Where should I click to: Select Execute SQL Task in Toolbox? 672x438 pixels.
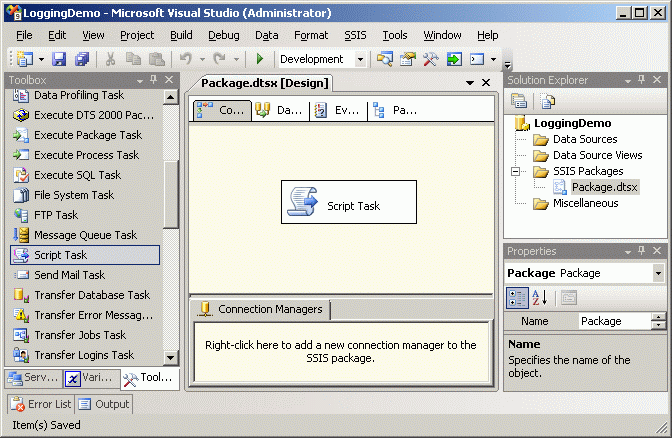click(85, 175)
